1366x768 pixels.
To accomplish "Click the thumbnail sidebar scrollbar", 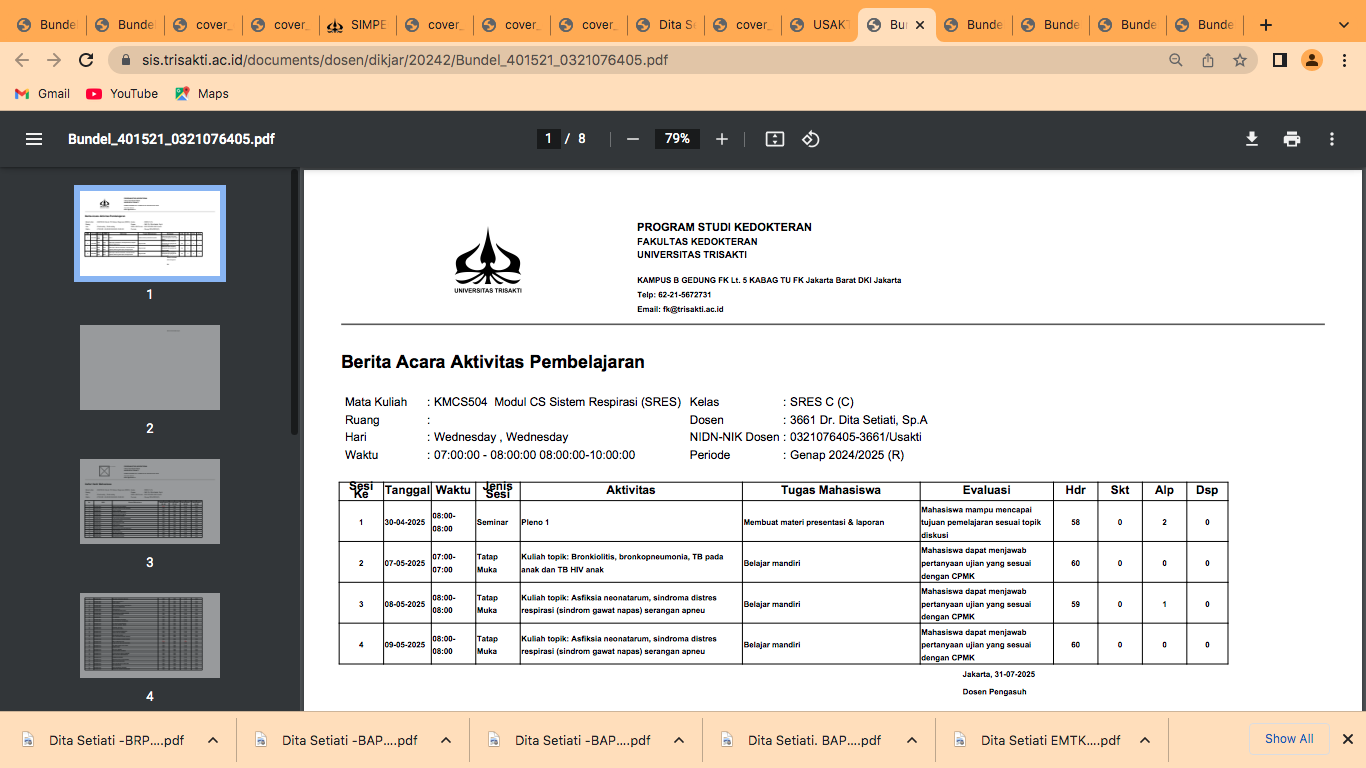I will pyautogui.click(x=295, y=302).
